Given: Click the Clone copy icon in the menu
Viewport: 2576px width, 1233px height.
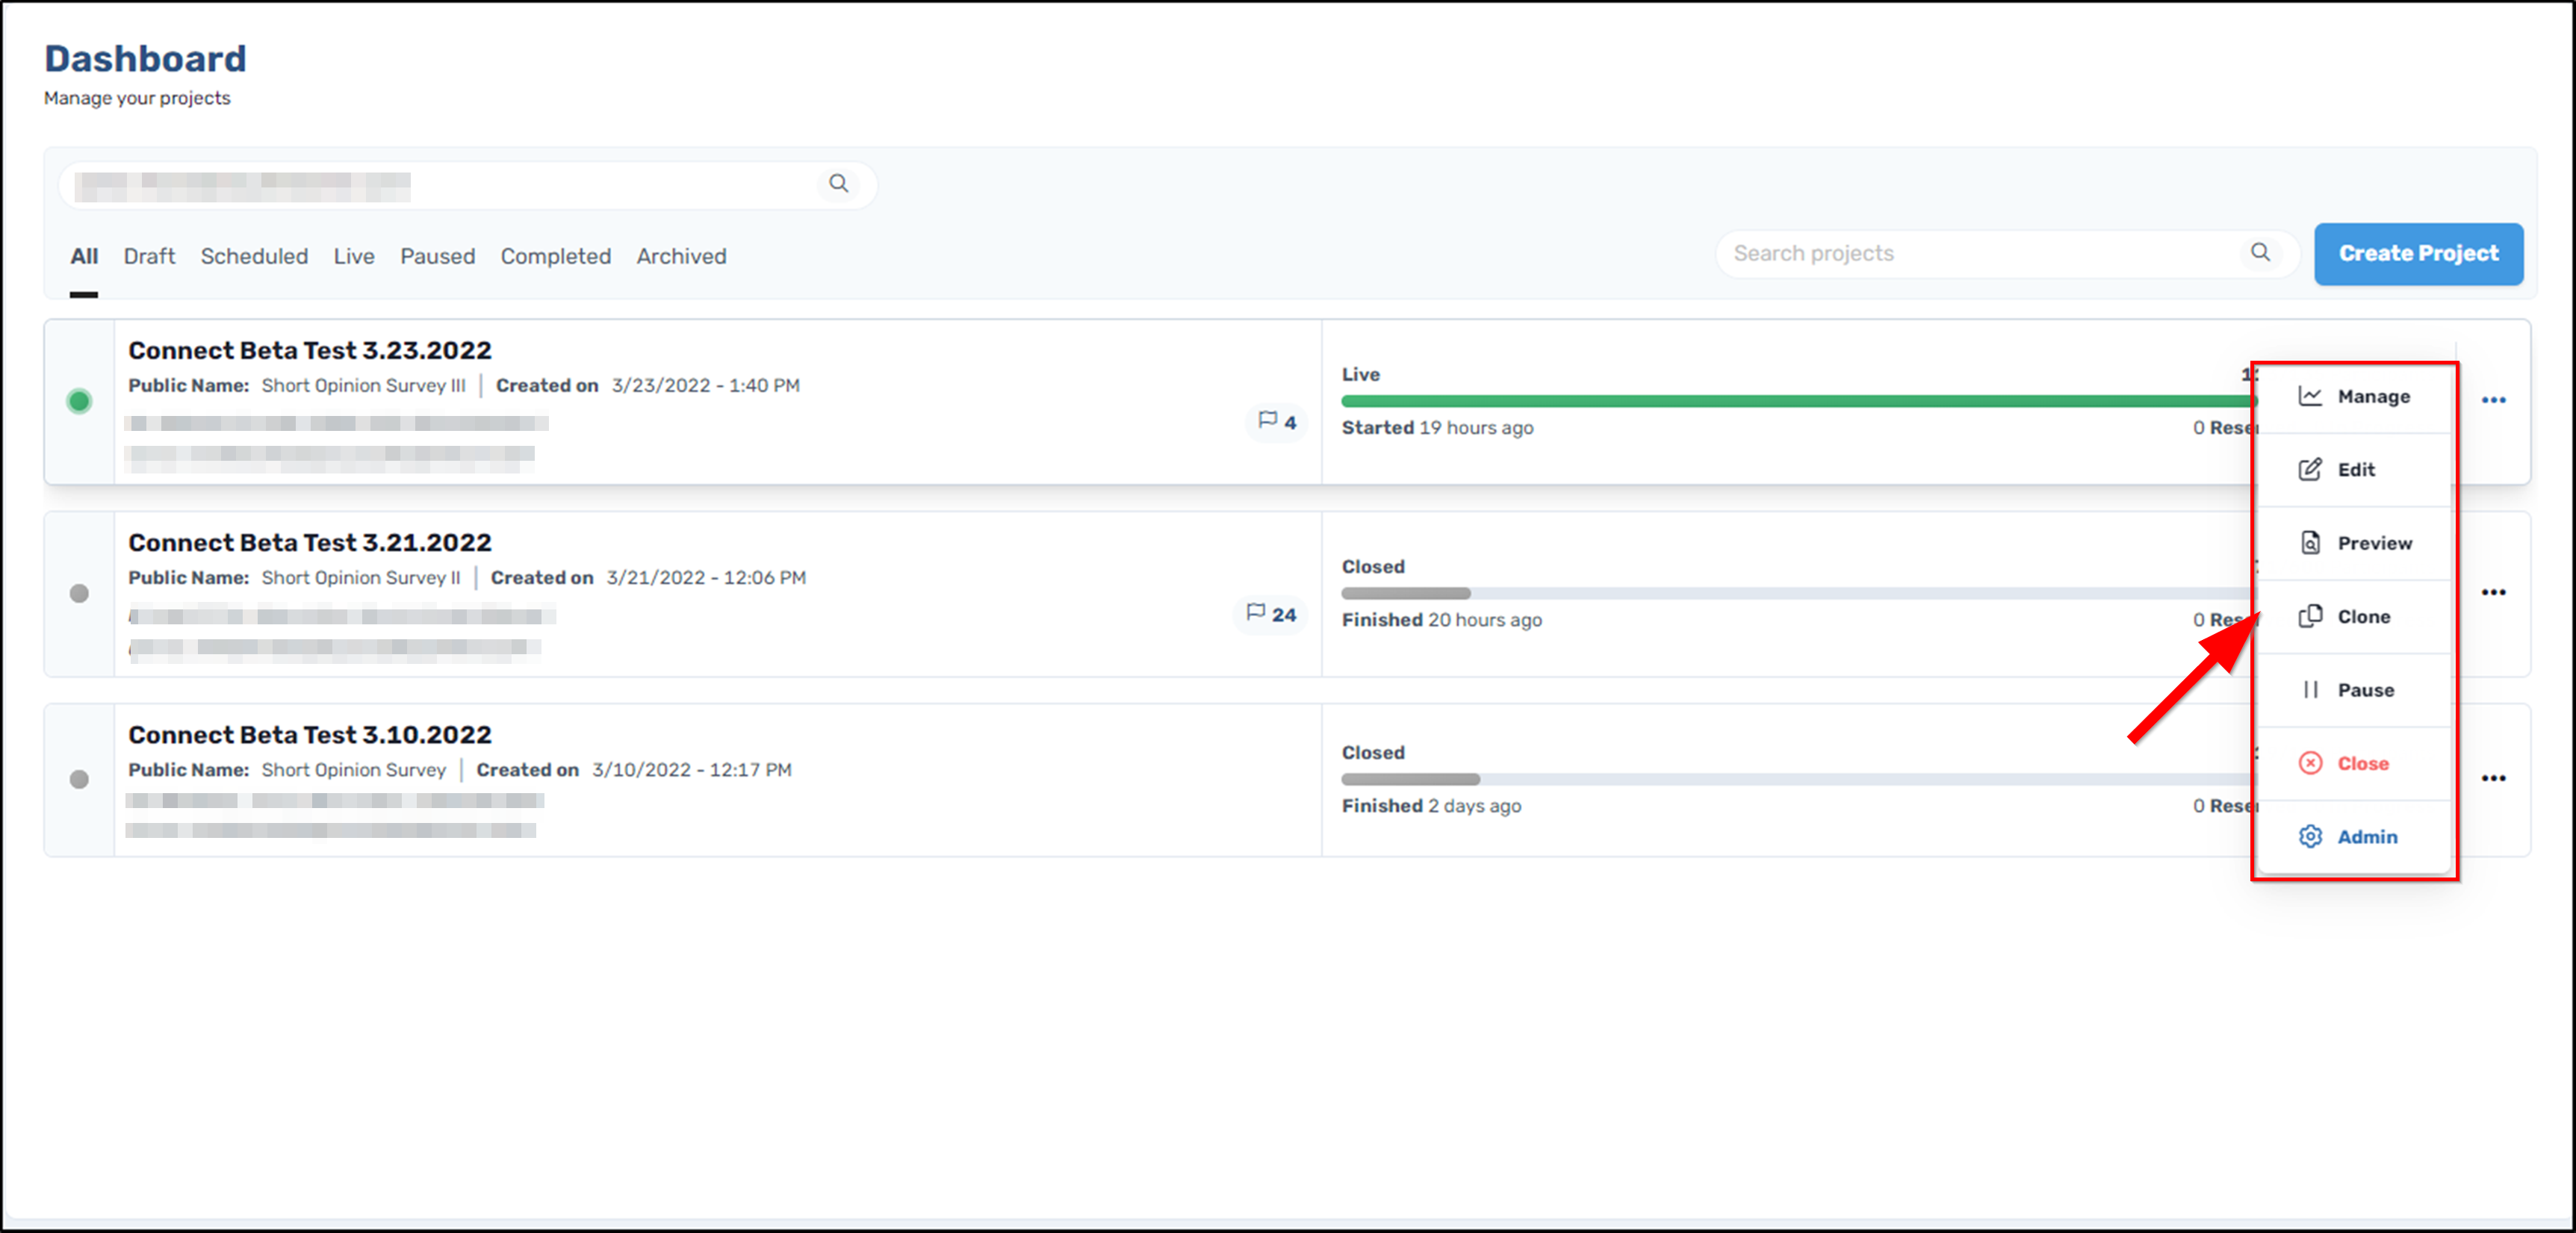Looking at the screenshot, I should [x=2310, y=616].
